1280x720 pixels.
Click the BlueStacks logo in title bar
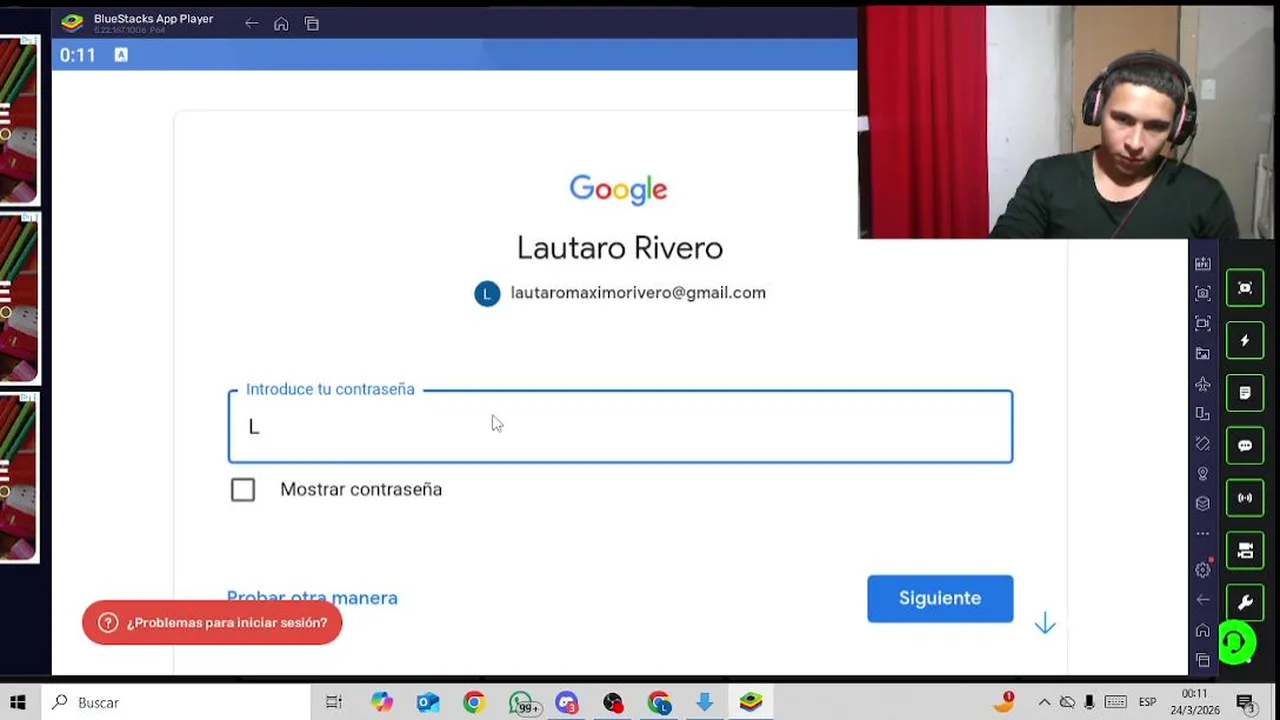[x=72, y=23]
